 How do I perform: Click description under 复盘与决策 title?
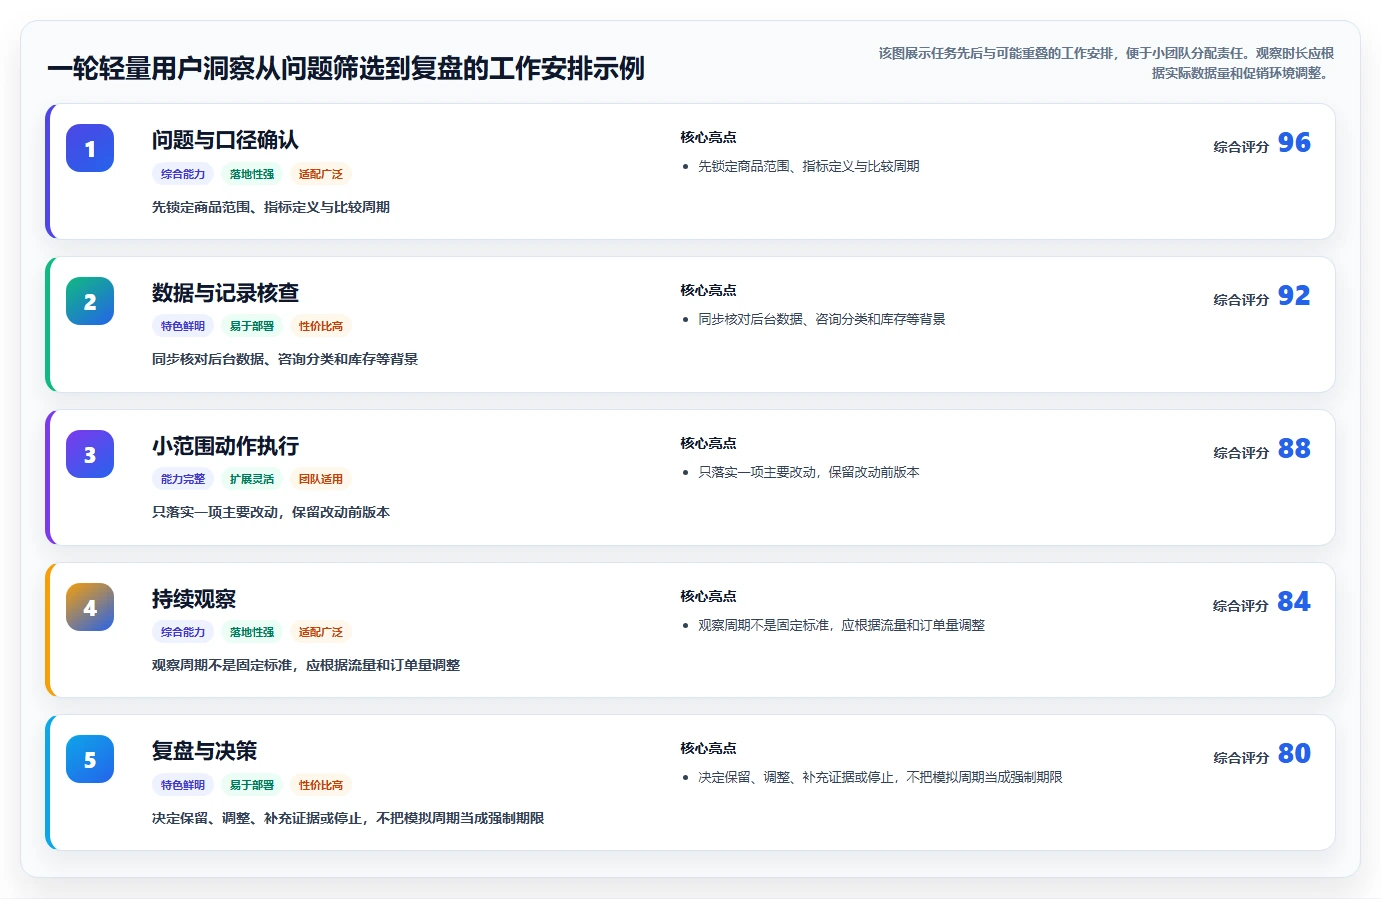pos(348,819)
